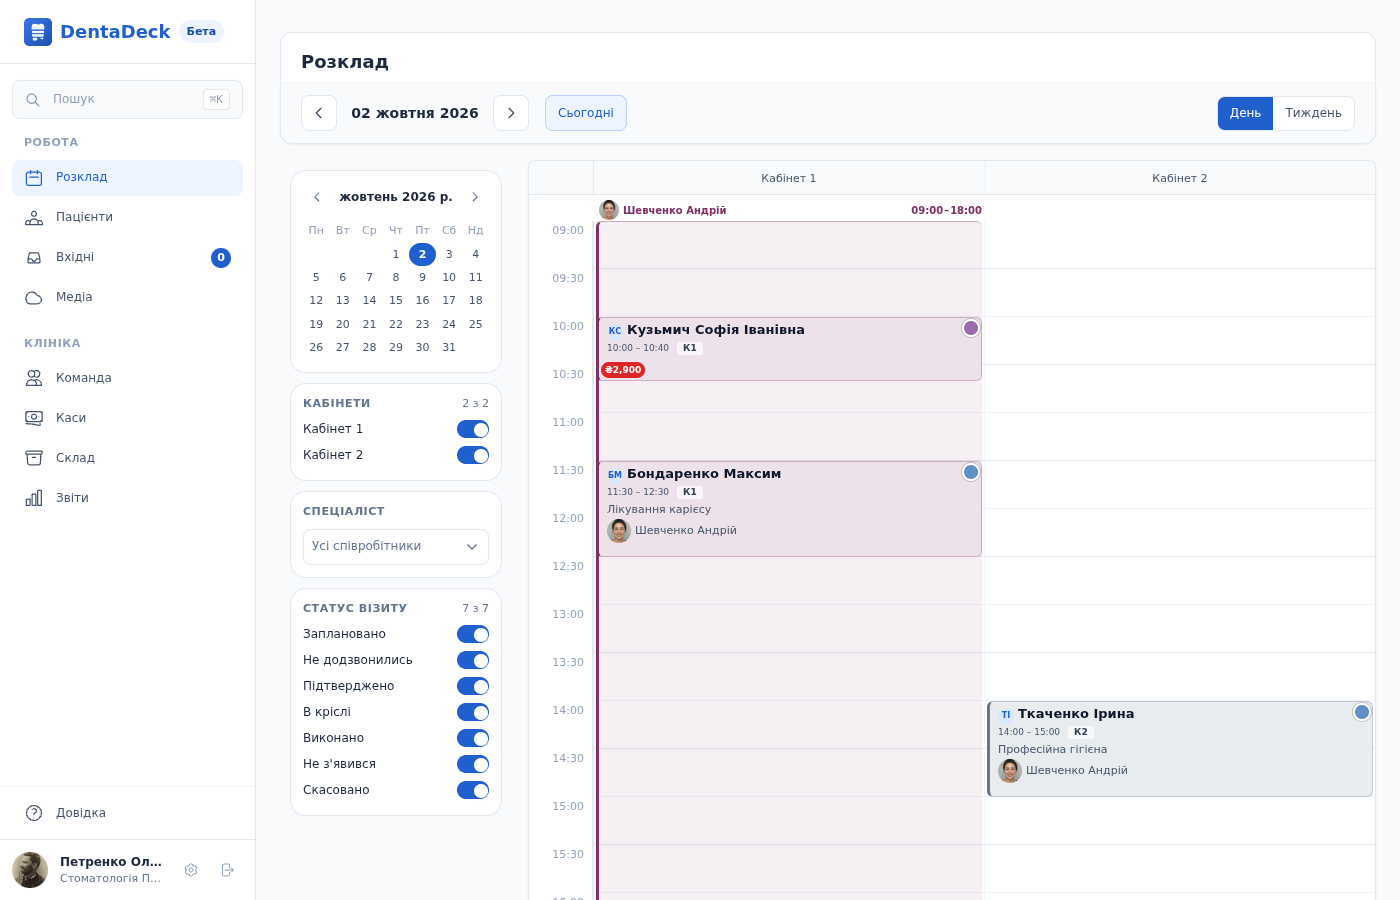Toggle the Виконано status filter
Screen dimensions: 1400x900
pyautogui.click(x=473, y=738)
